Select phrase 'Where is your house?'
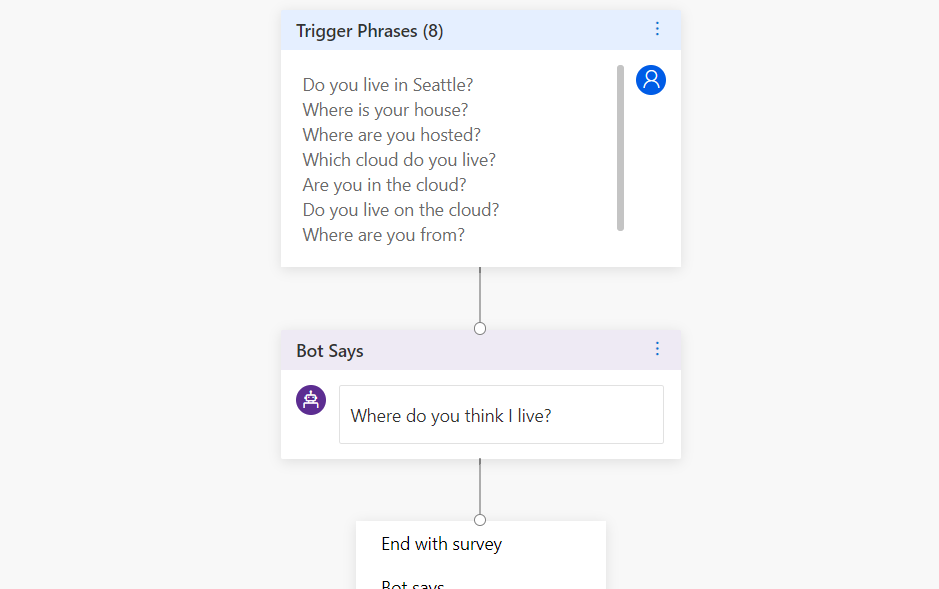The width and height of the screenshot is (939, 589). click(x=385, y=110)
